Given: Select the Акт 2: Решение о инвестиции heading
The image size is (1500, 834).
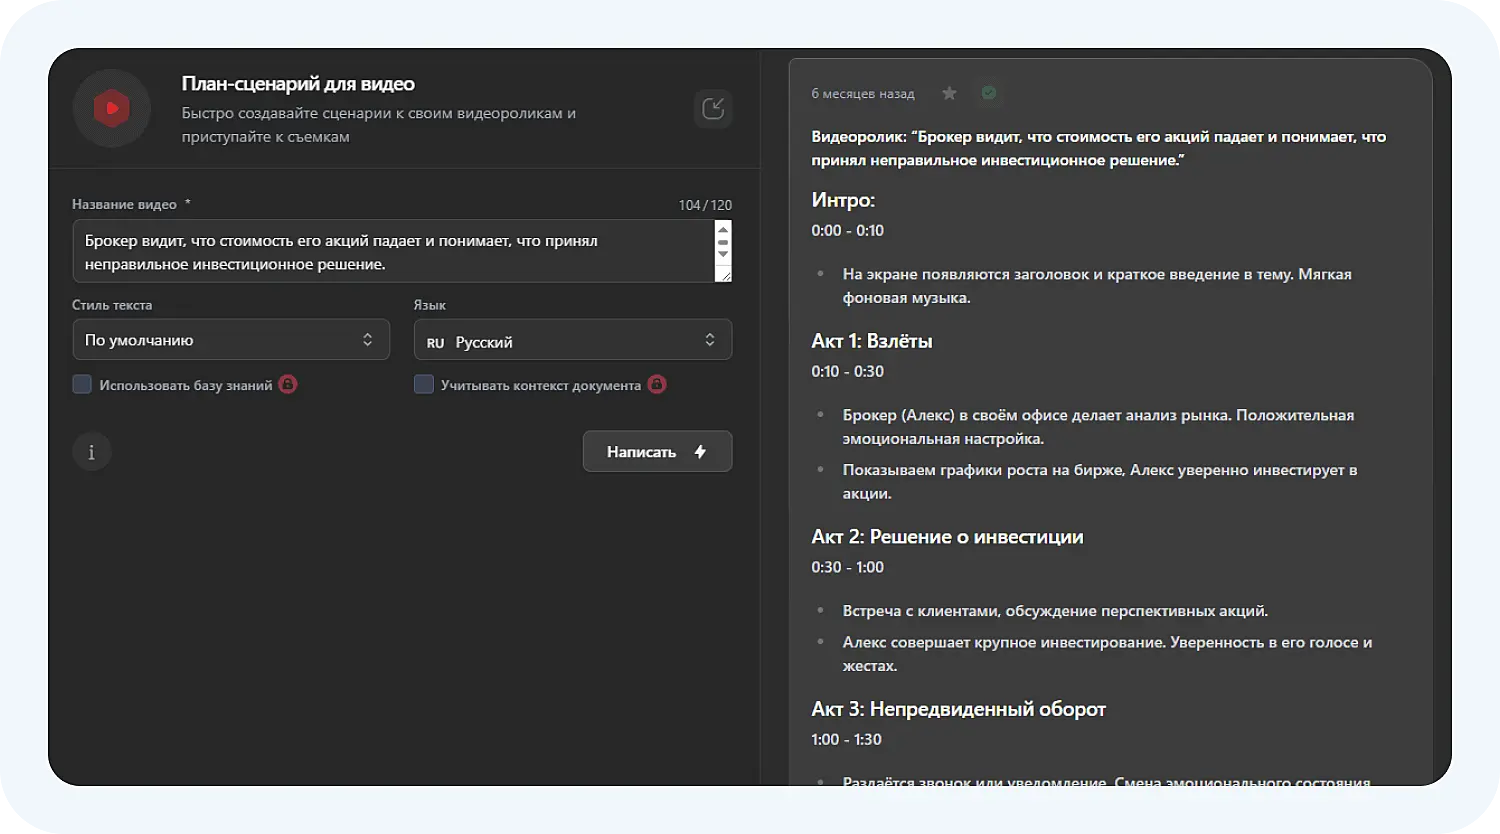Looking at the screenshot, I should click(947, 537).
